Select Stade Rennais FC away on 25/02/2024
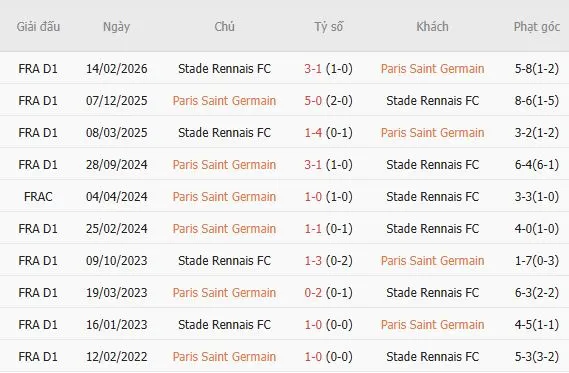Viewport: 569px width, 373px height. [x=433, y=229]
